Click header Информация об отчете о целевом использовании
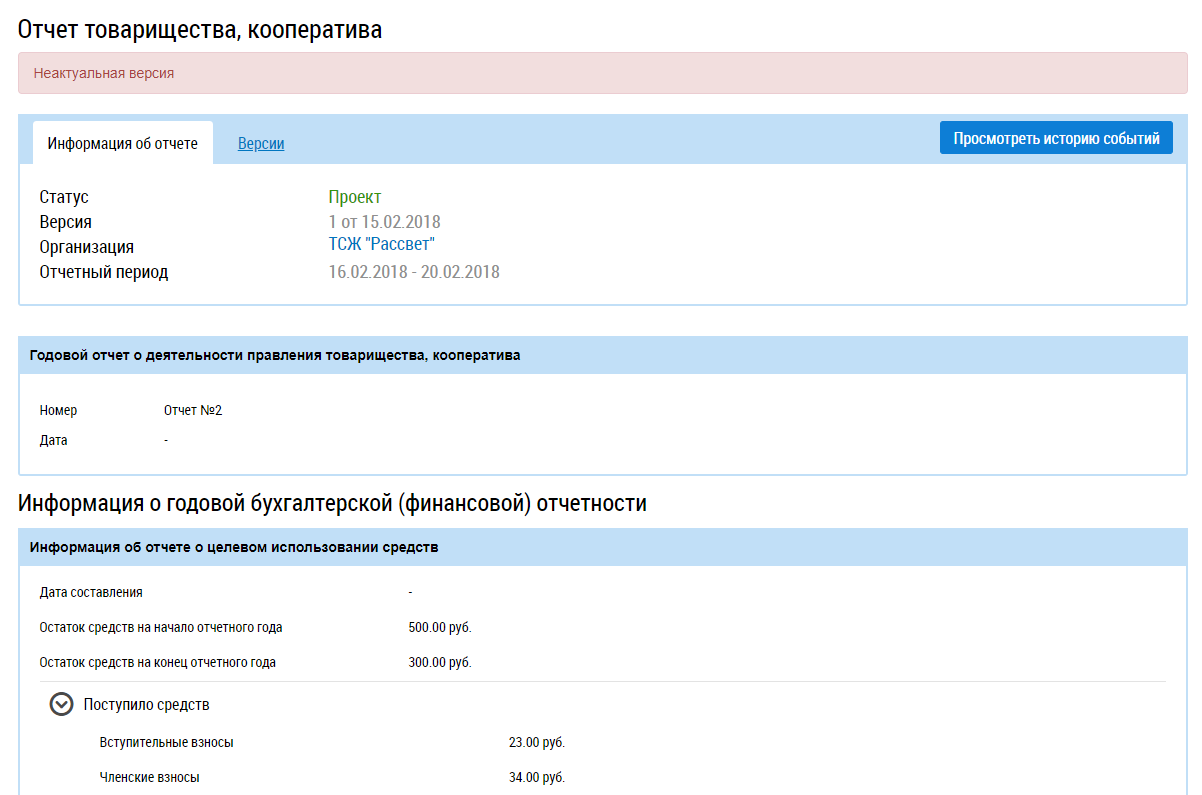The width and height of the screenshot is (1202, 795). click(234, 547)
